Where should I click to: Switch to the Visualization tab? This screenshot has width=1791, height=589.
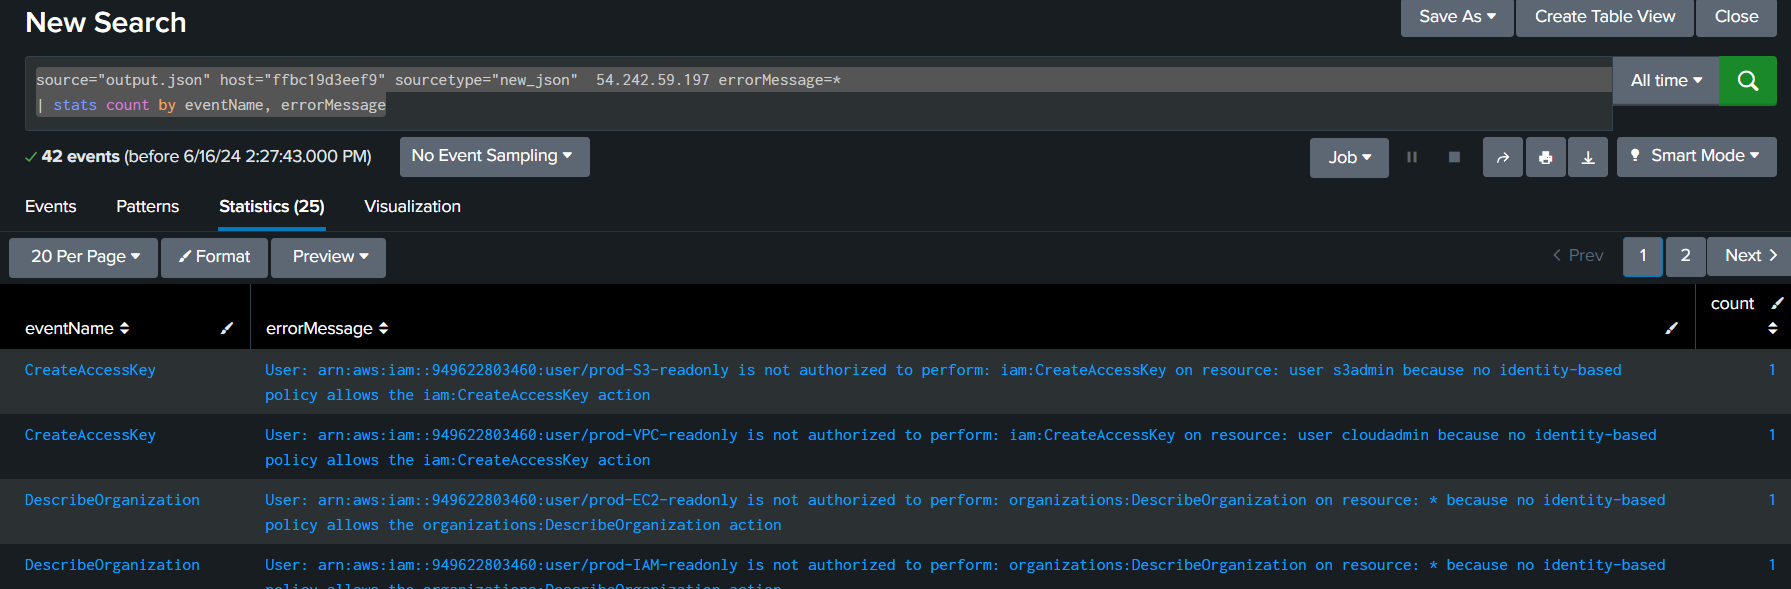click(x=412, y=207)
